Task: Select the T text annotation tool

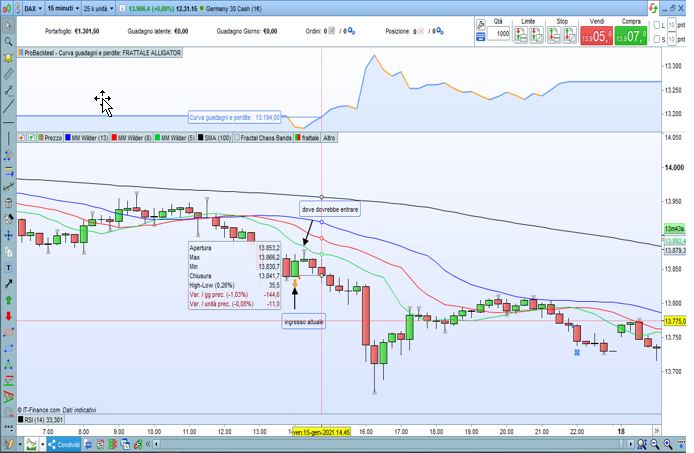Action: 8,268
